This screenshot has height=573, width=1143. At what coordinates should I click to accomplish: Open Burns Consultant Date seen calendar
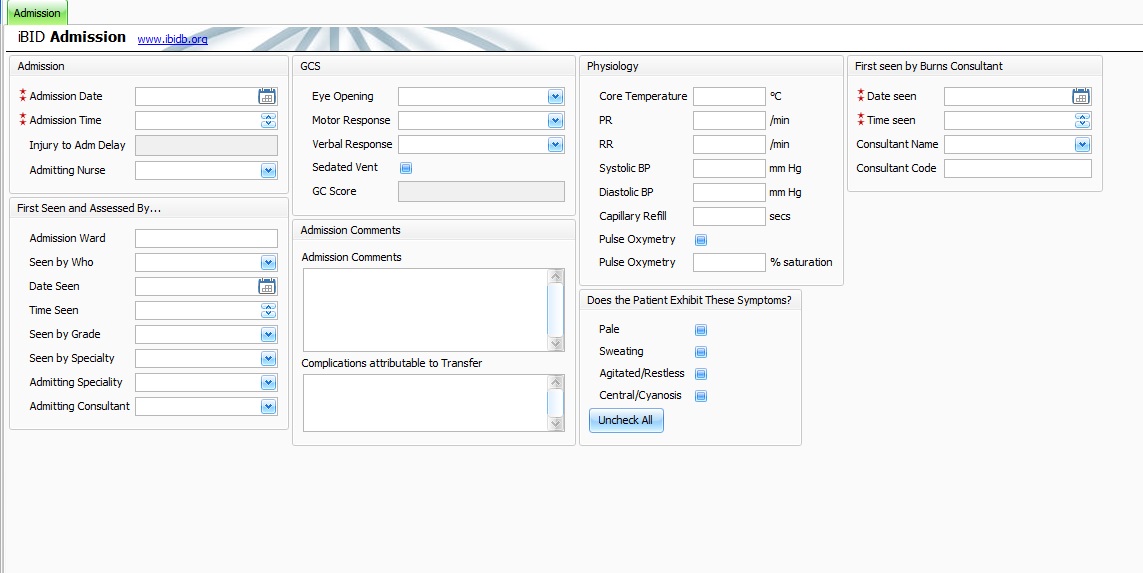[1081, 96]
